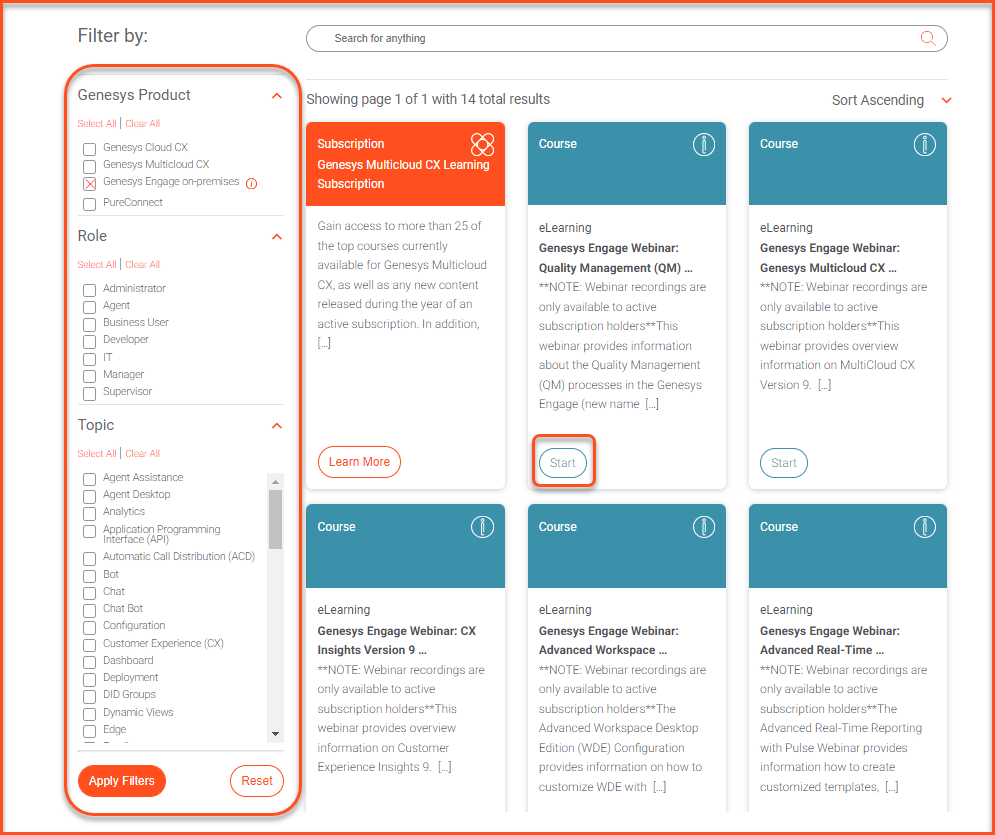This screenshot has height=835, width=995.
Task: Click Clear All under Topic
Action: tap(142, 454)
